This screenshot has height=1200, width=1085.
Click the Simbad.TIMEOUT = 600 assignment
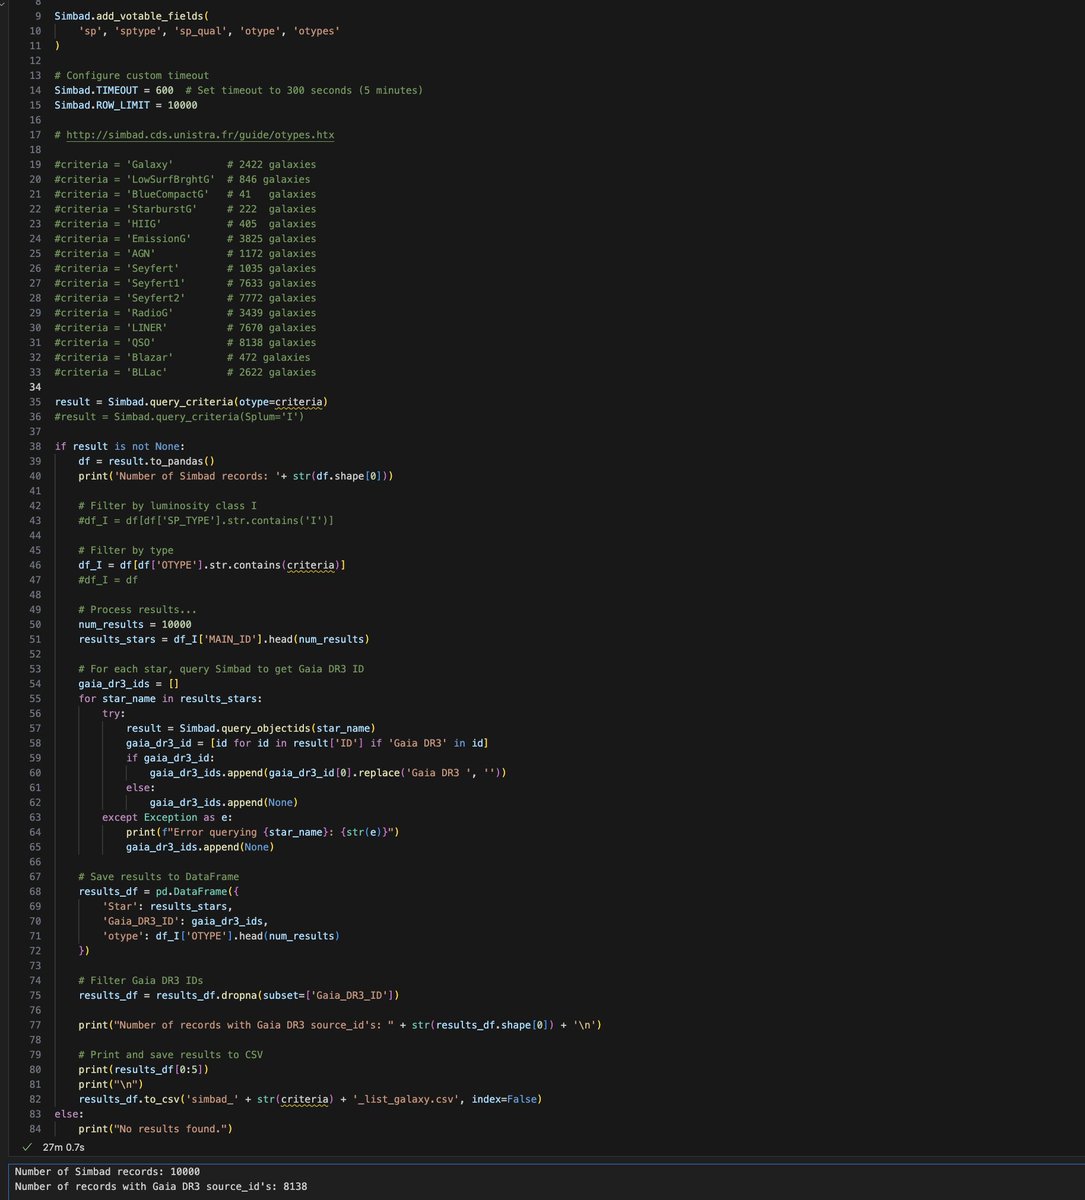(114, 90)
